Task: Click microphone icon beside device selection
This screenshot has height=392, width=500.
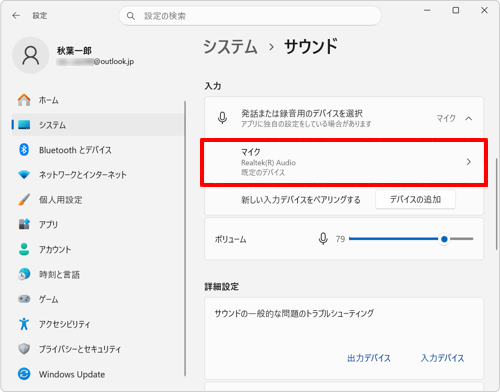Action: click(222, 118)
